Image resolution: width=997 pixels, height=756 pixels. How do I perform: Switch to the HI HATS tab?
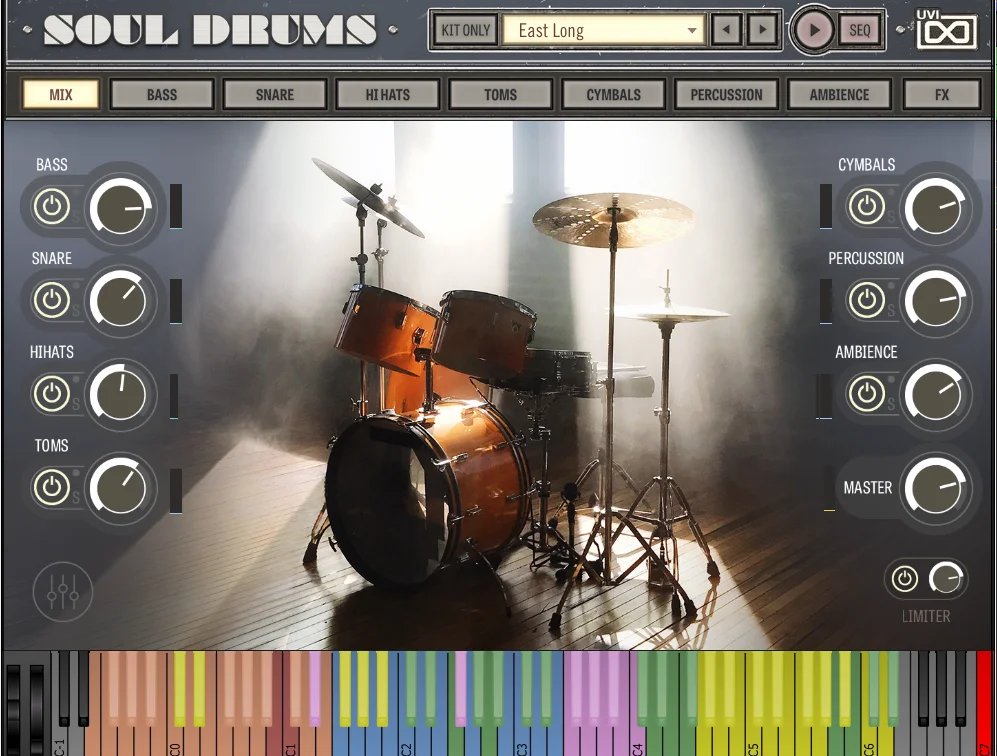tap(388, 95)
